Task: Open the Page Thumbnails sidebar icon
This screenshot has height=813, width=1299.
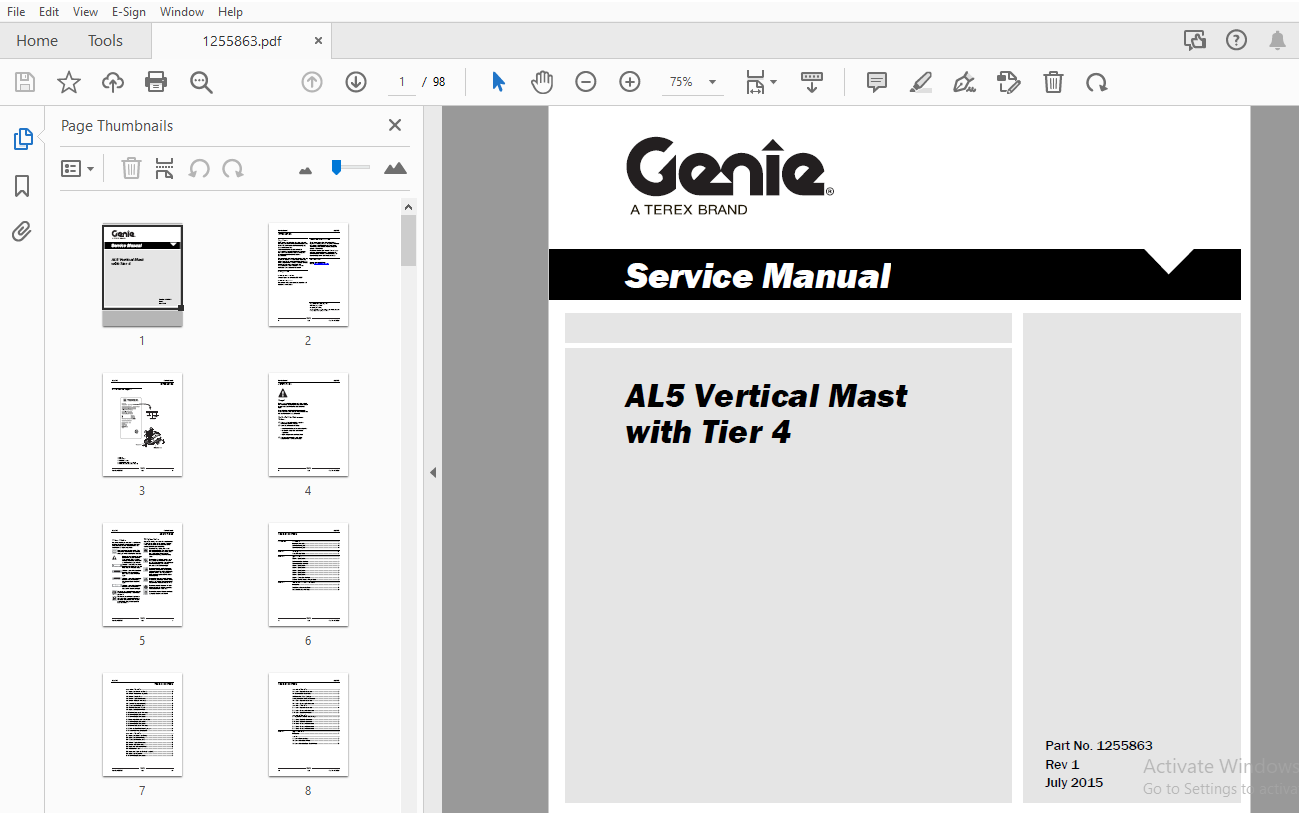Action: (x=22, y=139)
